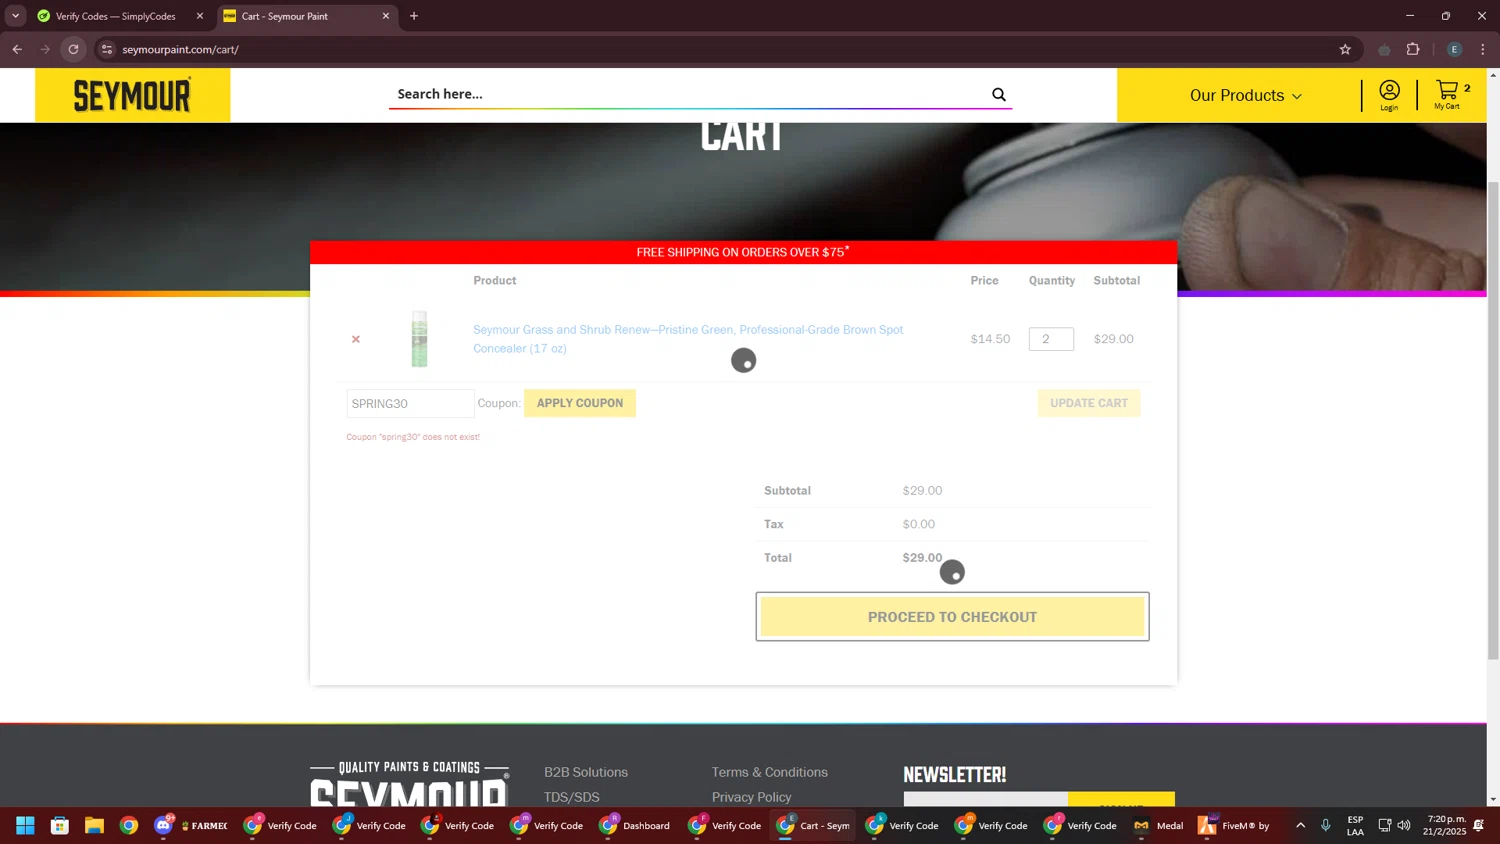
Task: Click the quantity field showing 2
Action: pos(1051,339)
